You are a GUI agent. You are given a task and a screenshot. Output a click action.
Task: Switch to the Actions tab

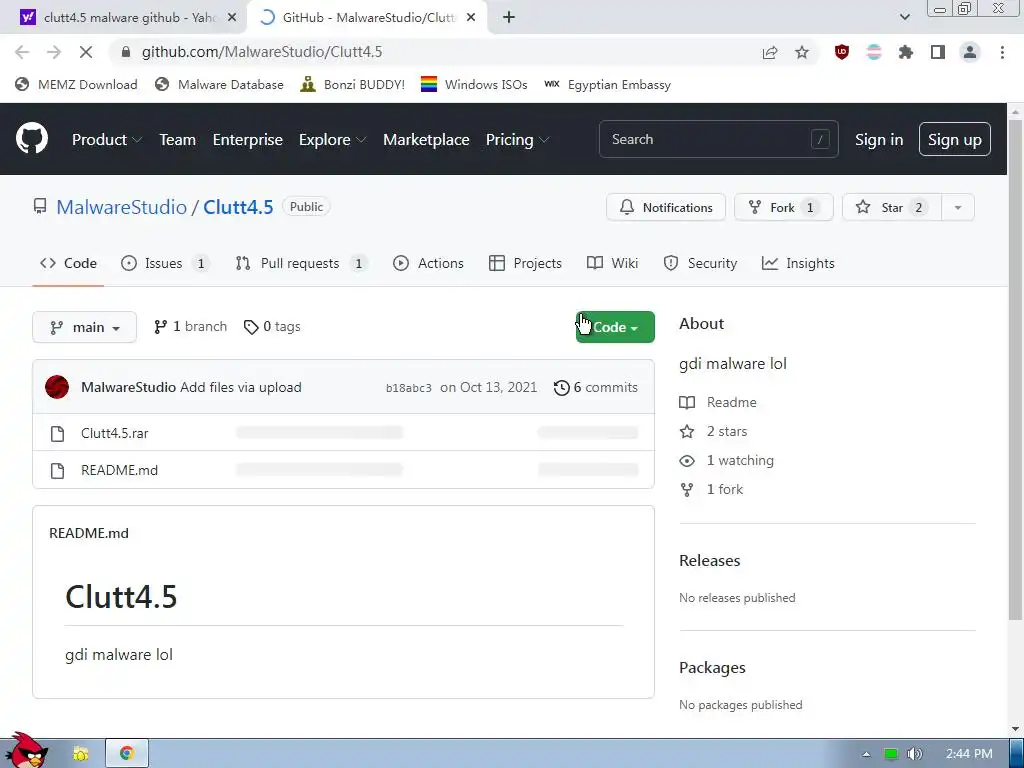[x=428, y=263]
